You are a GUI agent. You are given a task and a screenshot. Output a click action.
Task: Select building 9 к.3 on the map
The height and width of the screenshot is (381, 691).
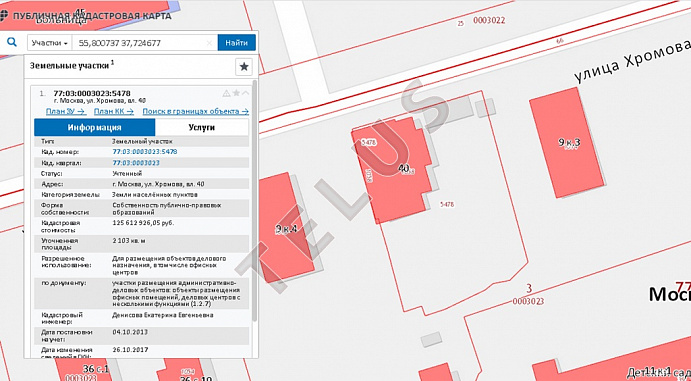[568, 142]
